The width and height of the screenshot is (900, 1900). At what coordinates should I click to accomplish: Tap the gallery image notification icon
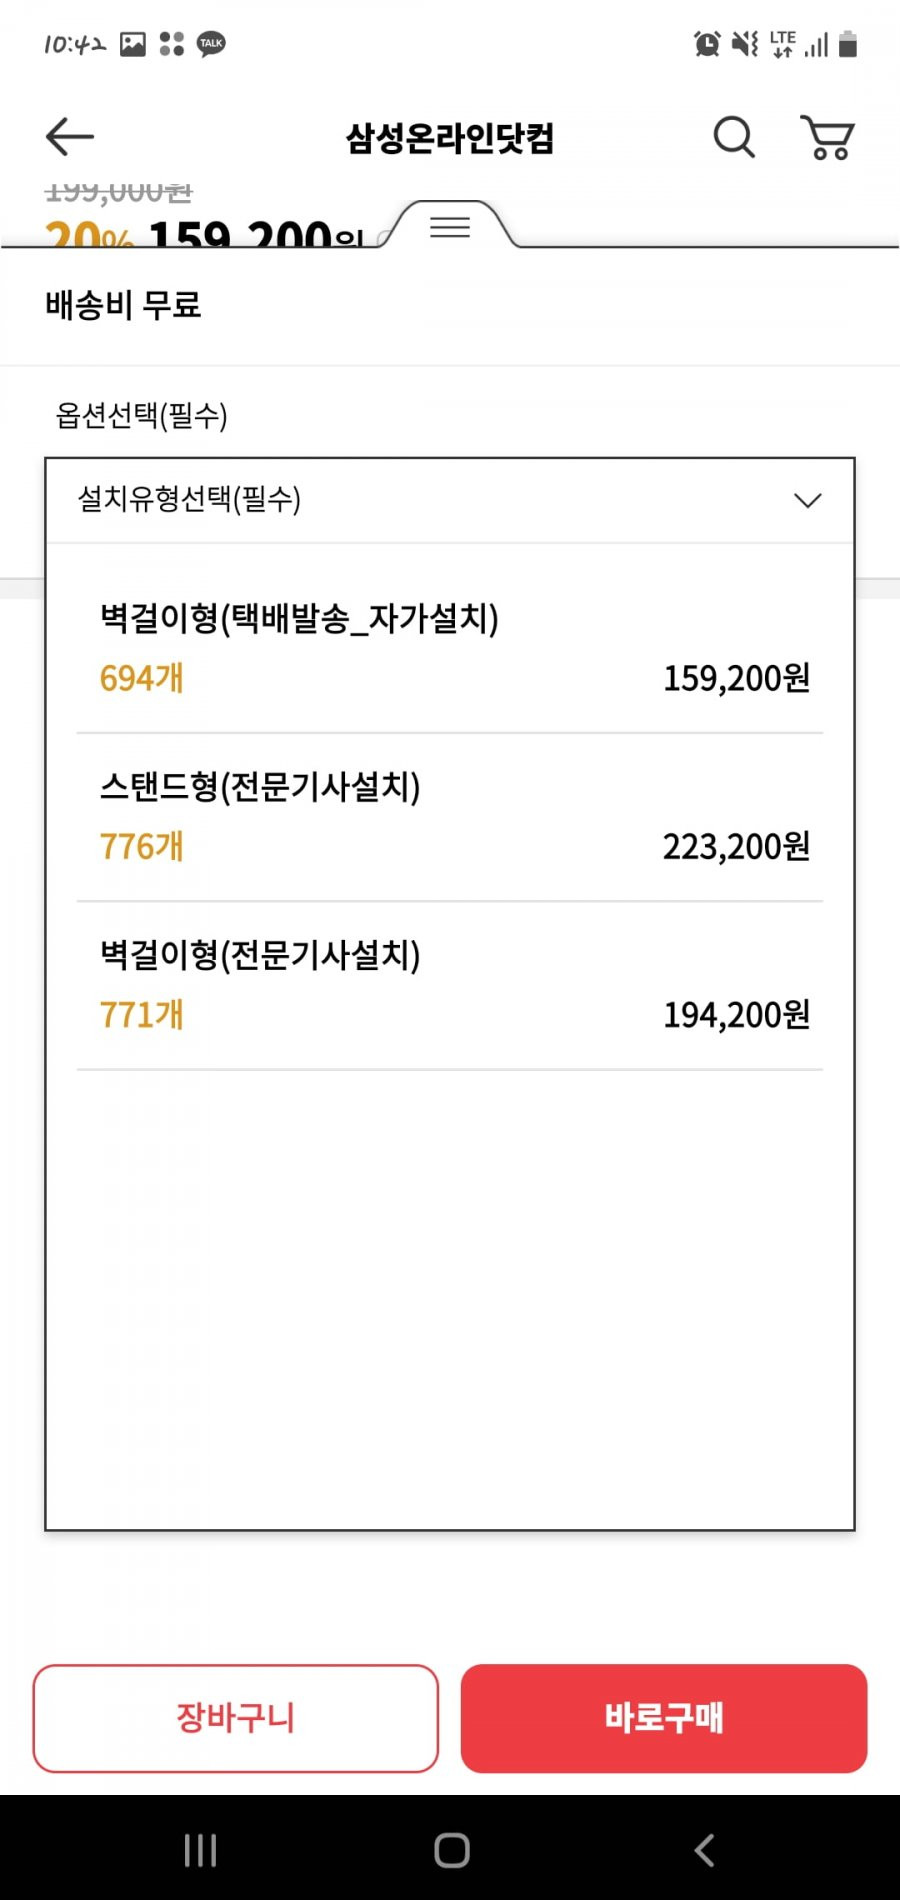pos(133,44)
